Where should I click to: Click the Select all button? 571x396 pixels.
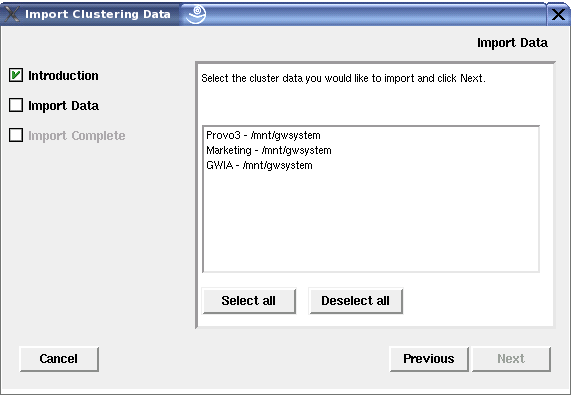pos(249,301)
